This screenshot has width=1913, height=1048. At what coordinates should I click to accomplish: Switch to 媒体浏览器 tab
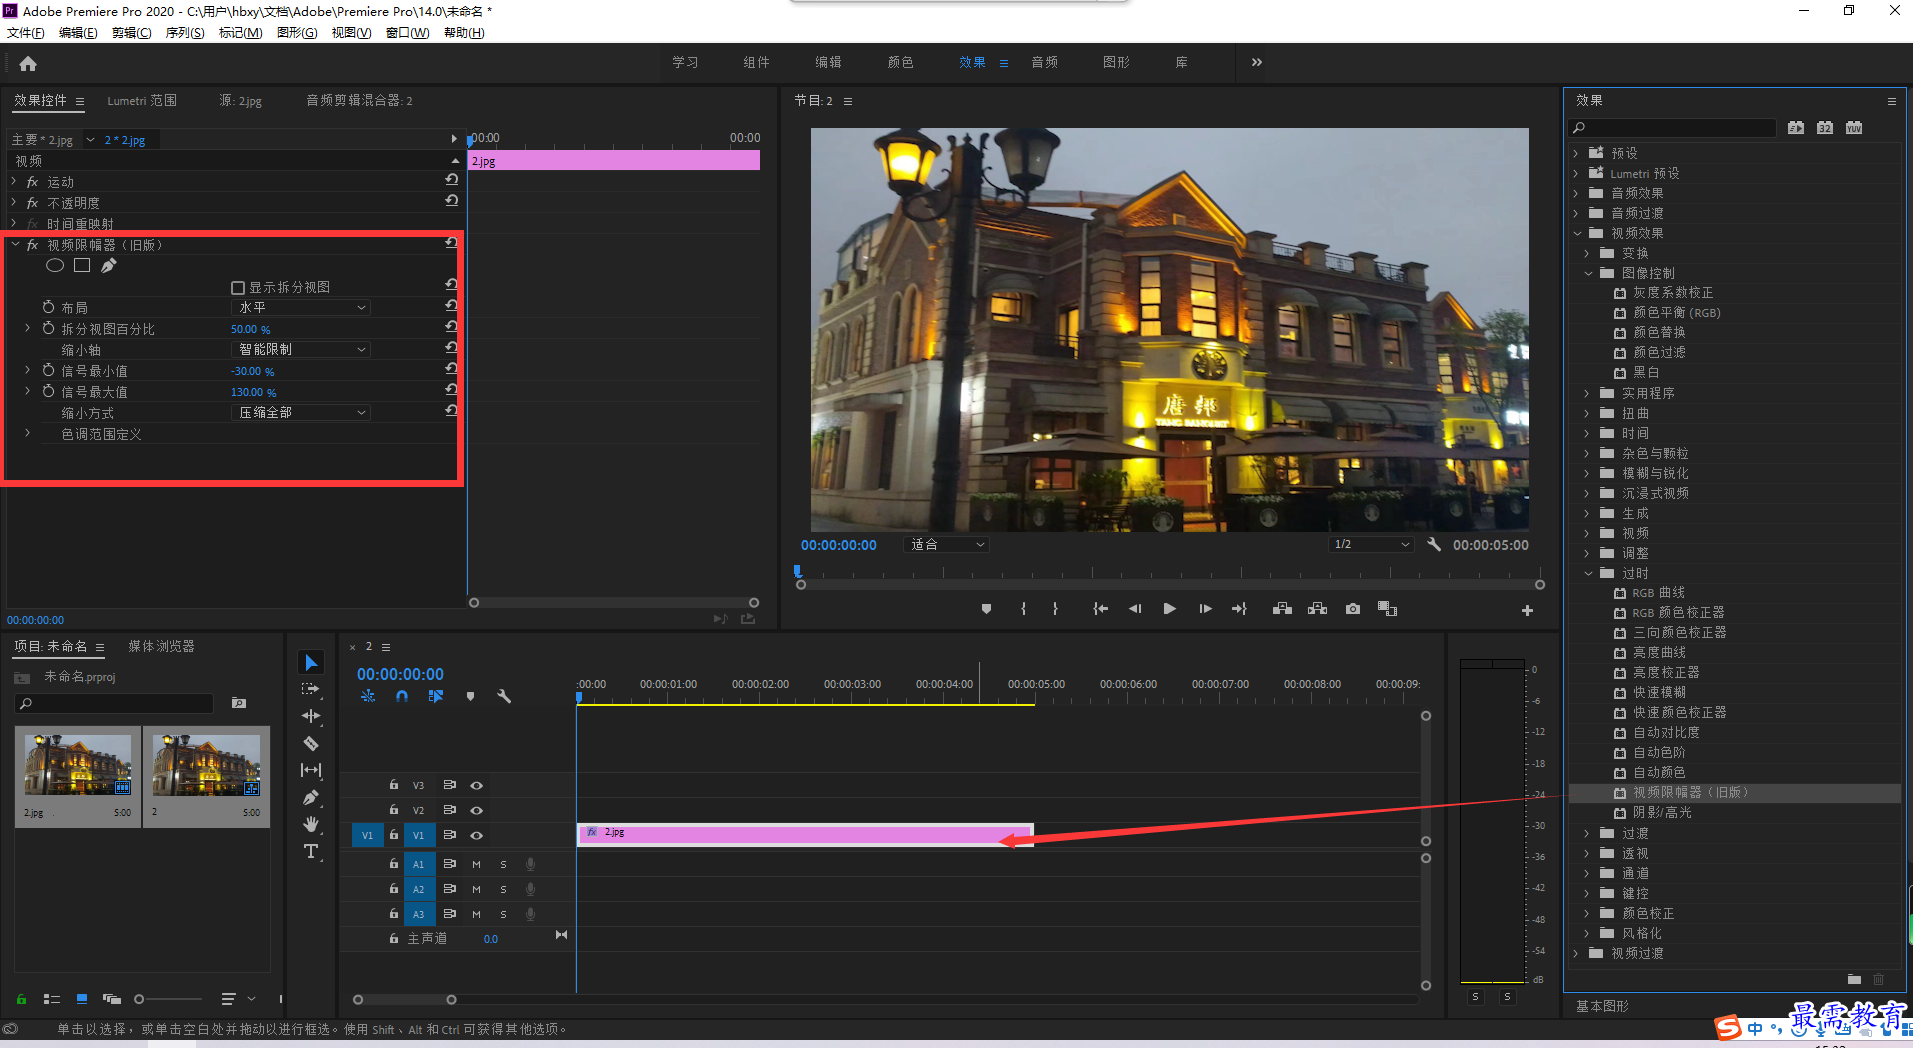tap(161, 647)
